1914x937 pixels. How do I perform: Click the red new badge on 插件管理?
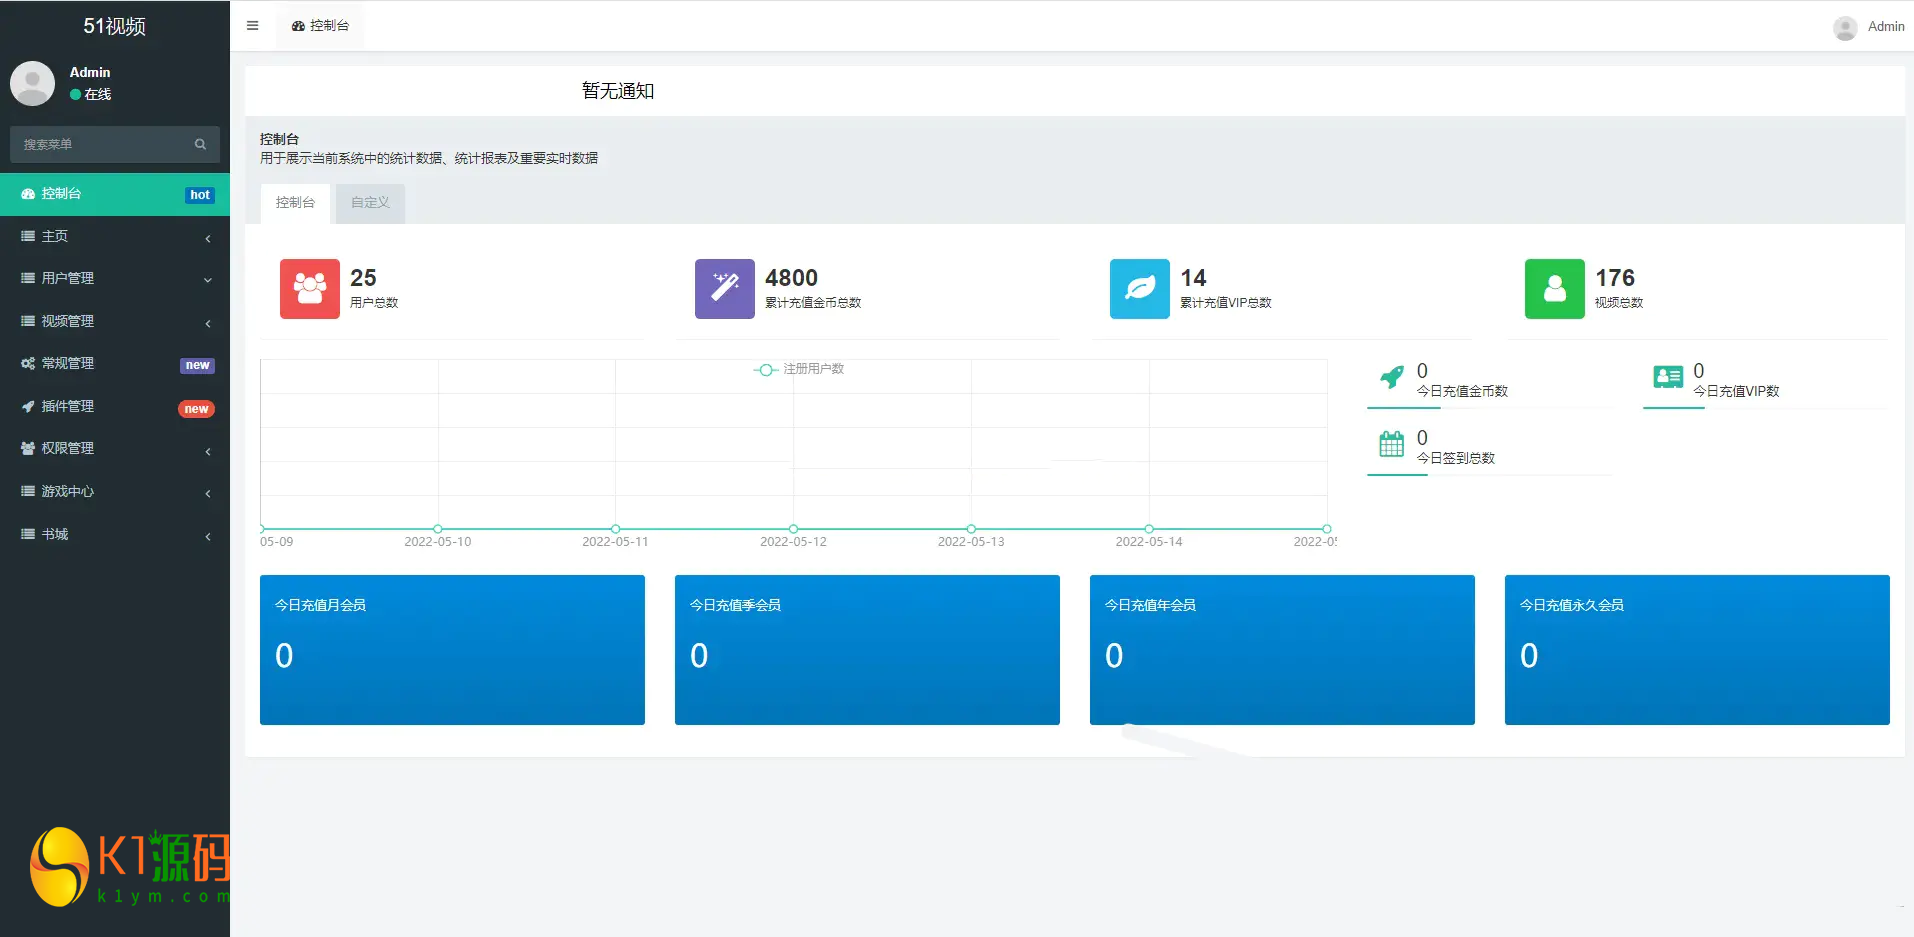coord(197,409)
